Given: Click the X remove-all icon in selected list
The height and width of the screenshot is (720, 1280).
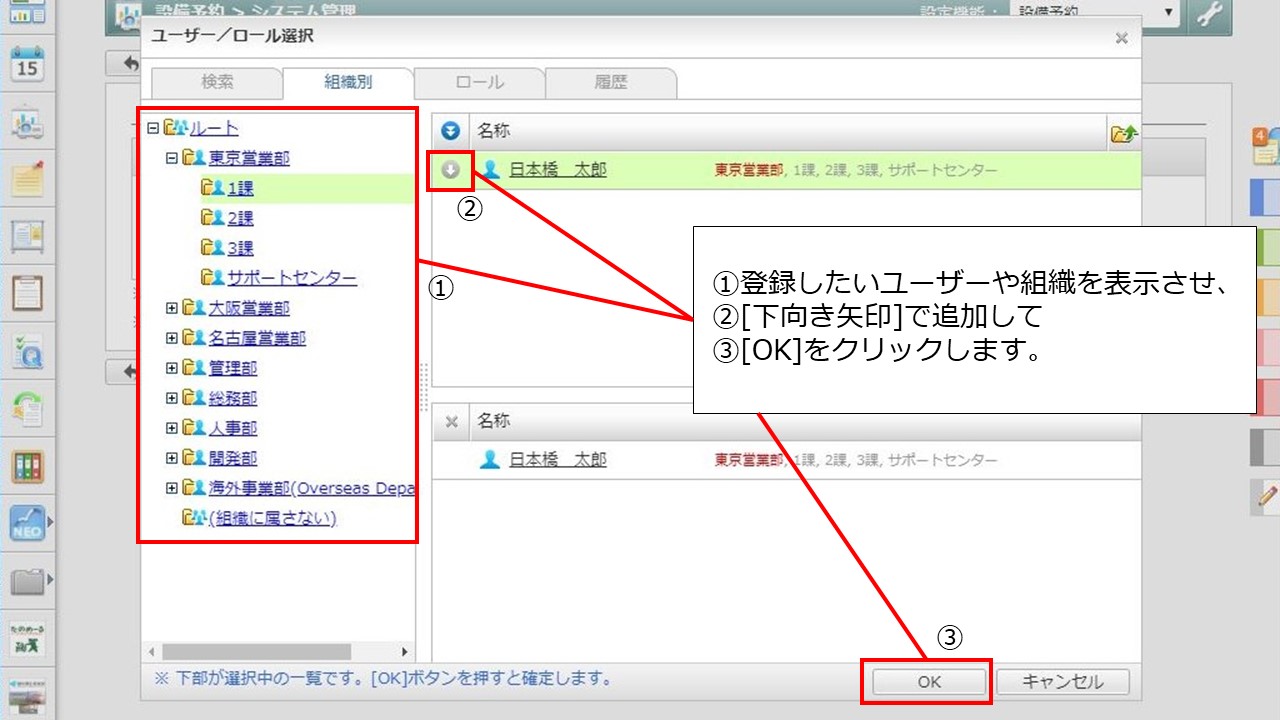Looking at the screenshot, I should tap(451, 422).
